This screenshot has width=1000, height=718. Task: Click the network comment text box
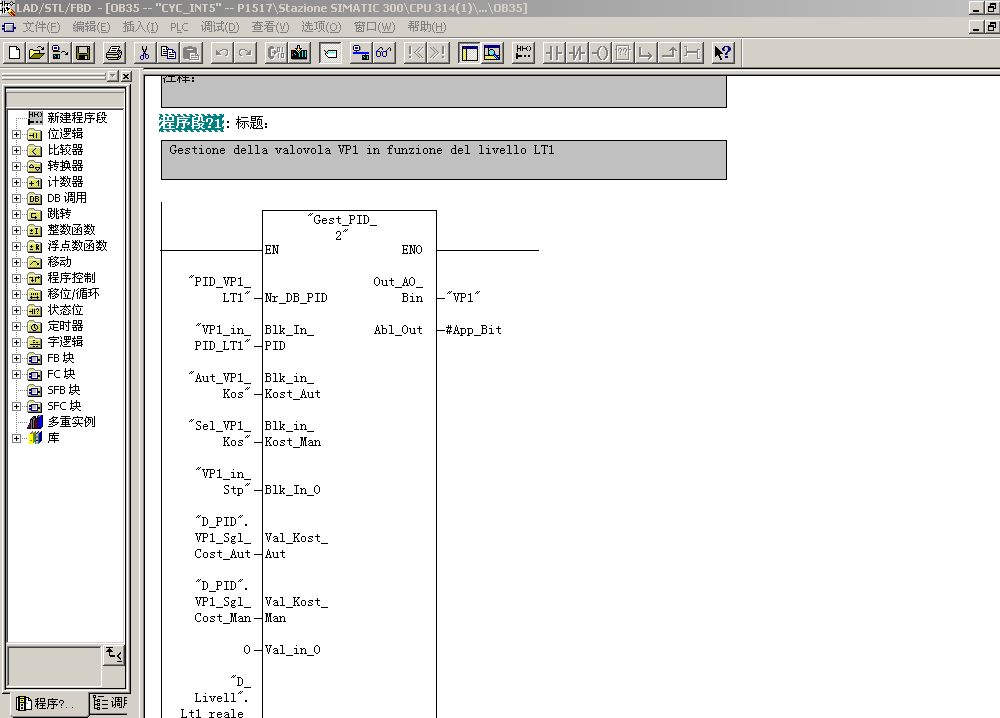[x=443, y=159]
